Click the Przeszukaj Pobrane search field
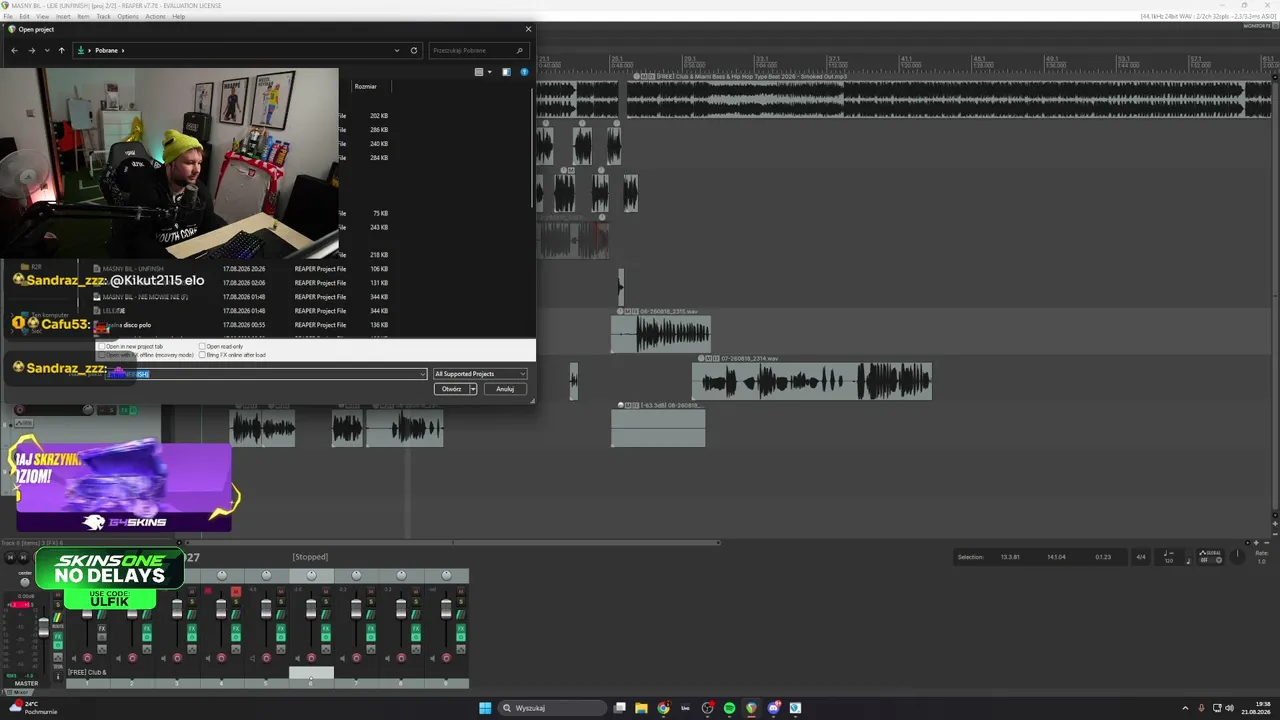Viewport: 1280px width, 720px height. pos(478,50)
